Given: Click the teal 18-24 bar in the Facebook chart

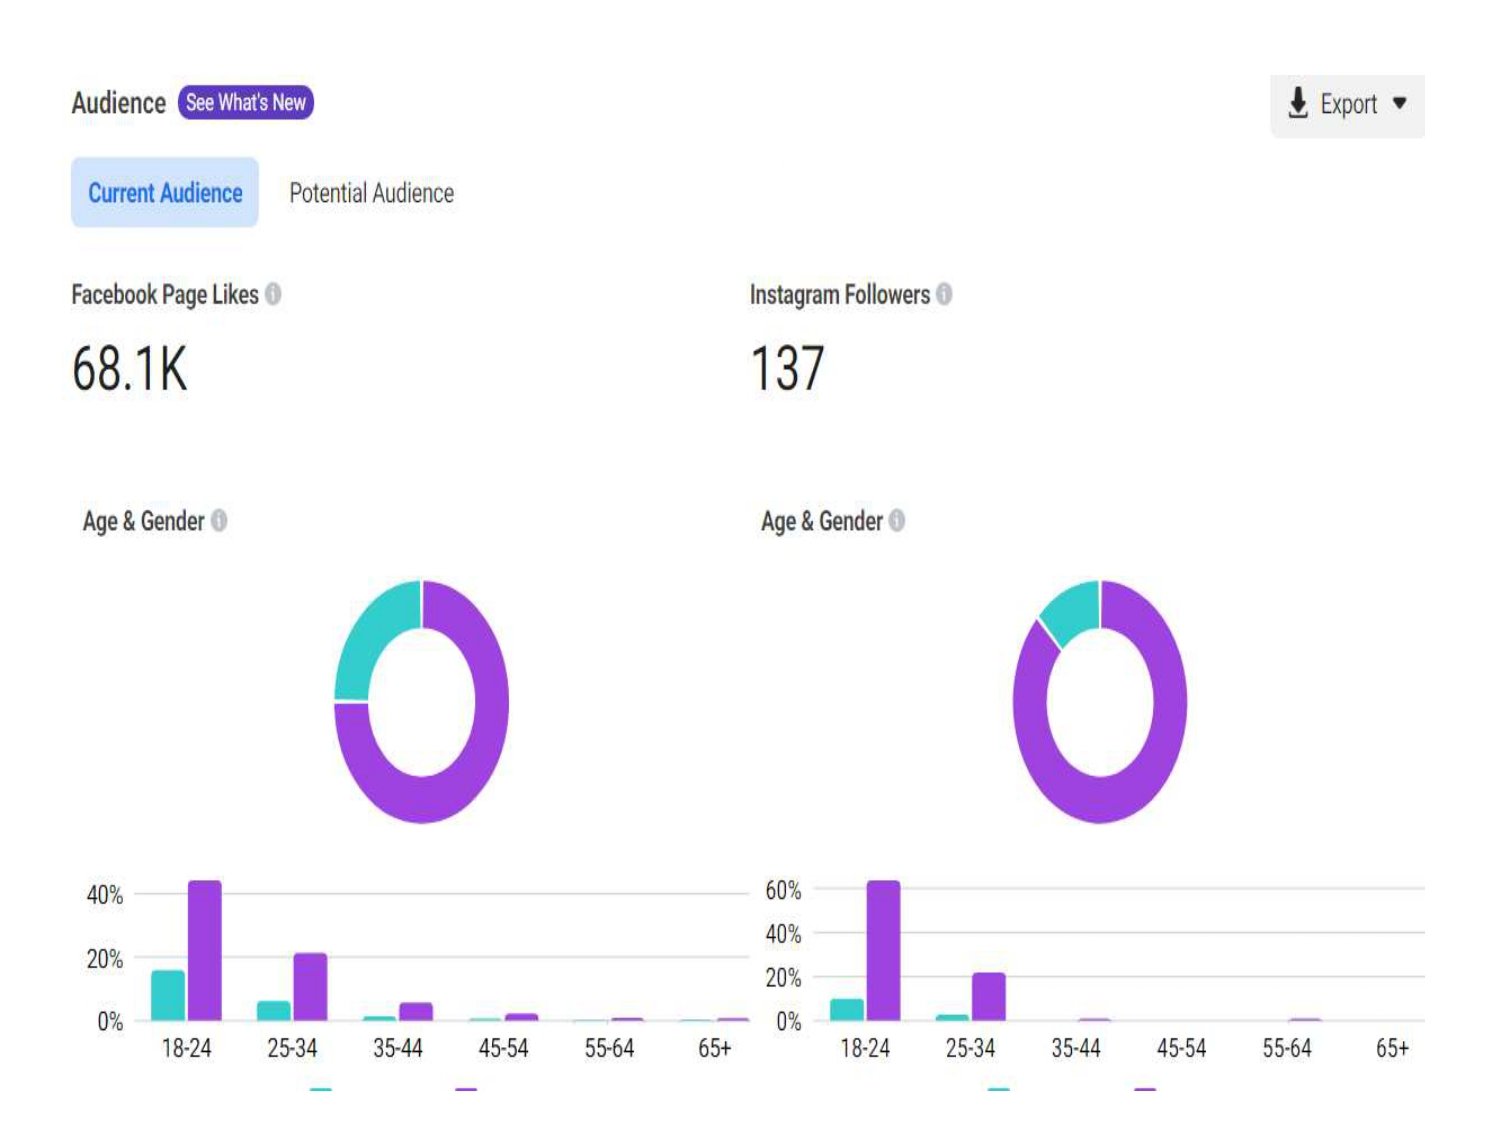Looking at the screenshot, I should 168,995.
